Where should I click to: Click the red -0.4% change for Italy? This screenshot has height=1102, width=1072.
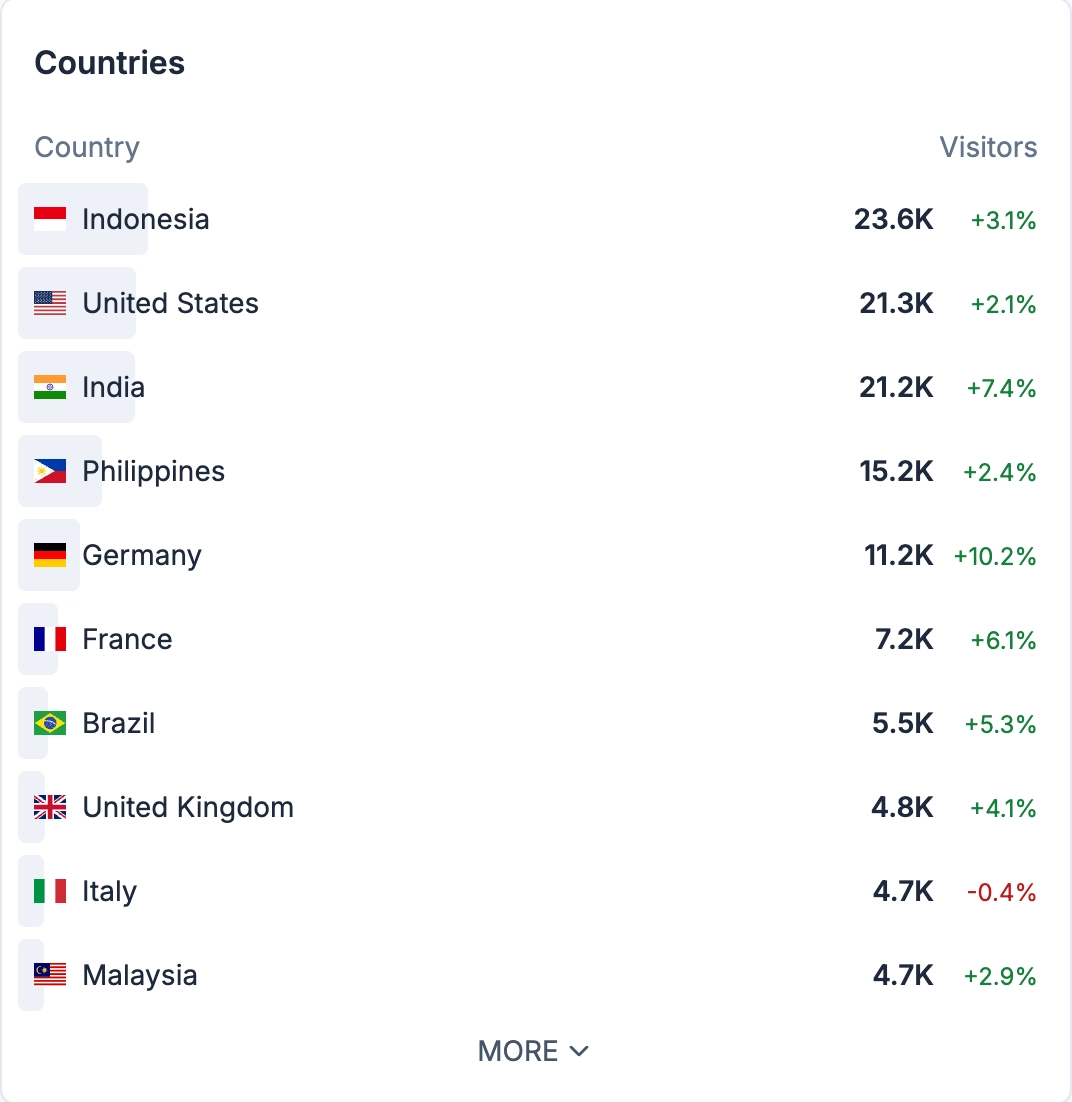tap(1002, 891)
